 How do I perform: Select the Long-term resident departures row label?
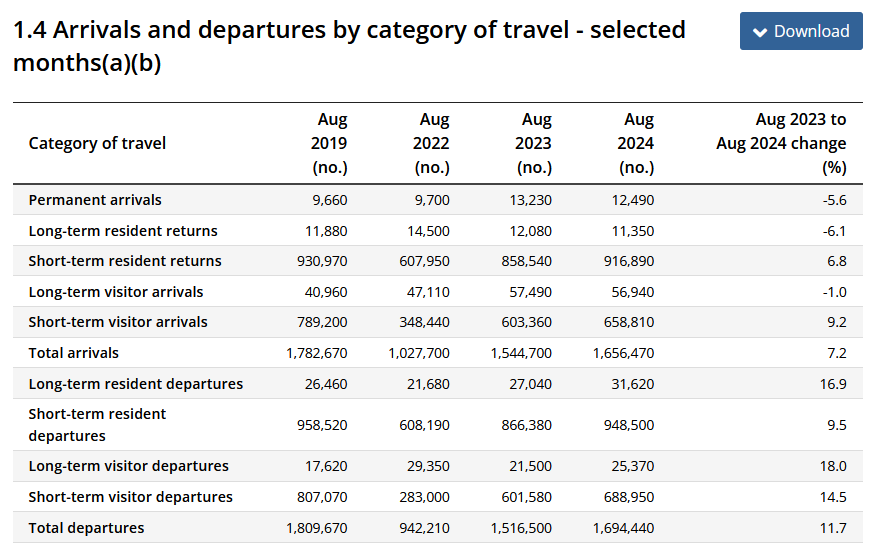(136, 384)
